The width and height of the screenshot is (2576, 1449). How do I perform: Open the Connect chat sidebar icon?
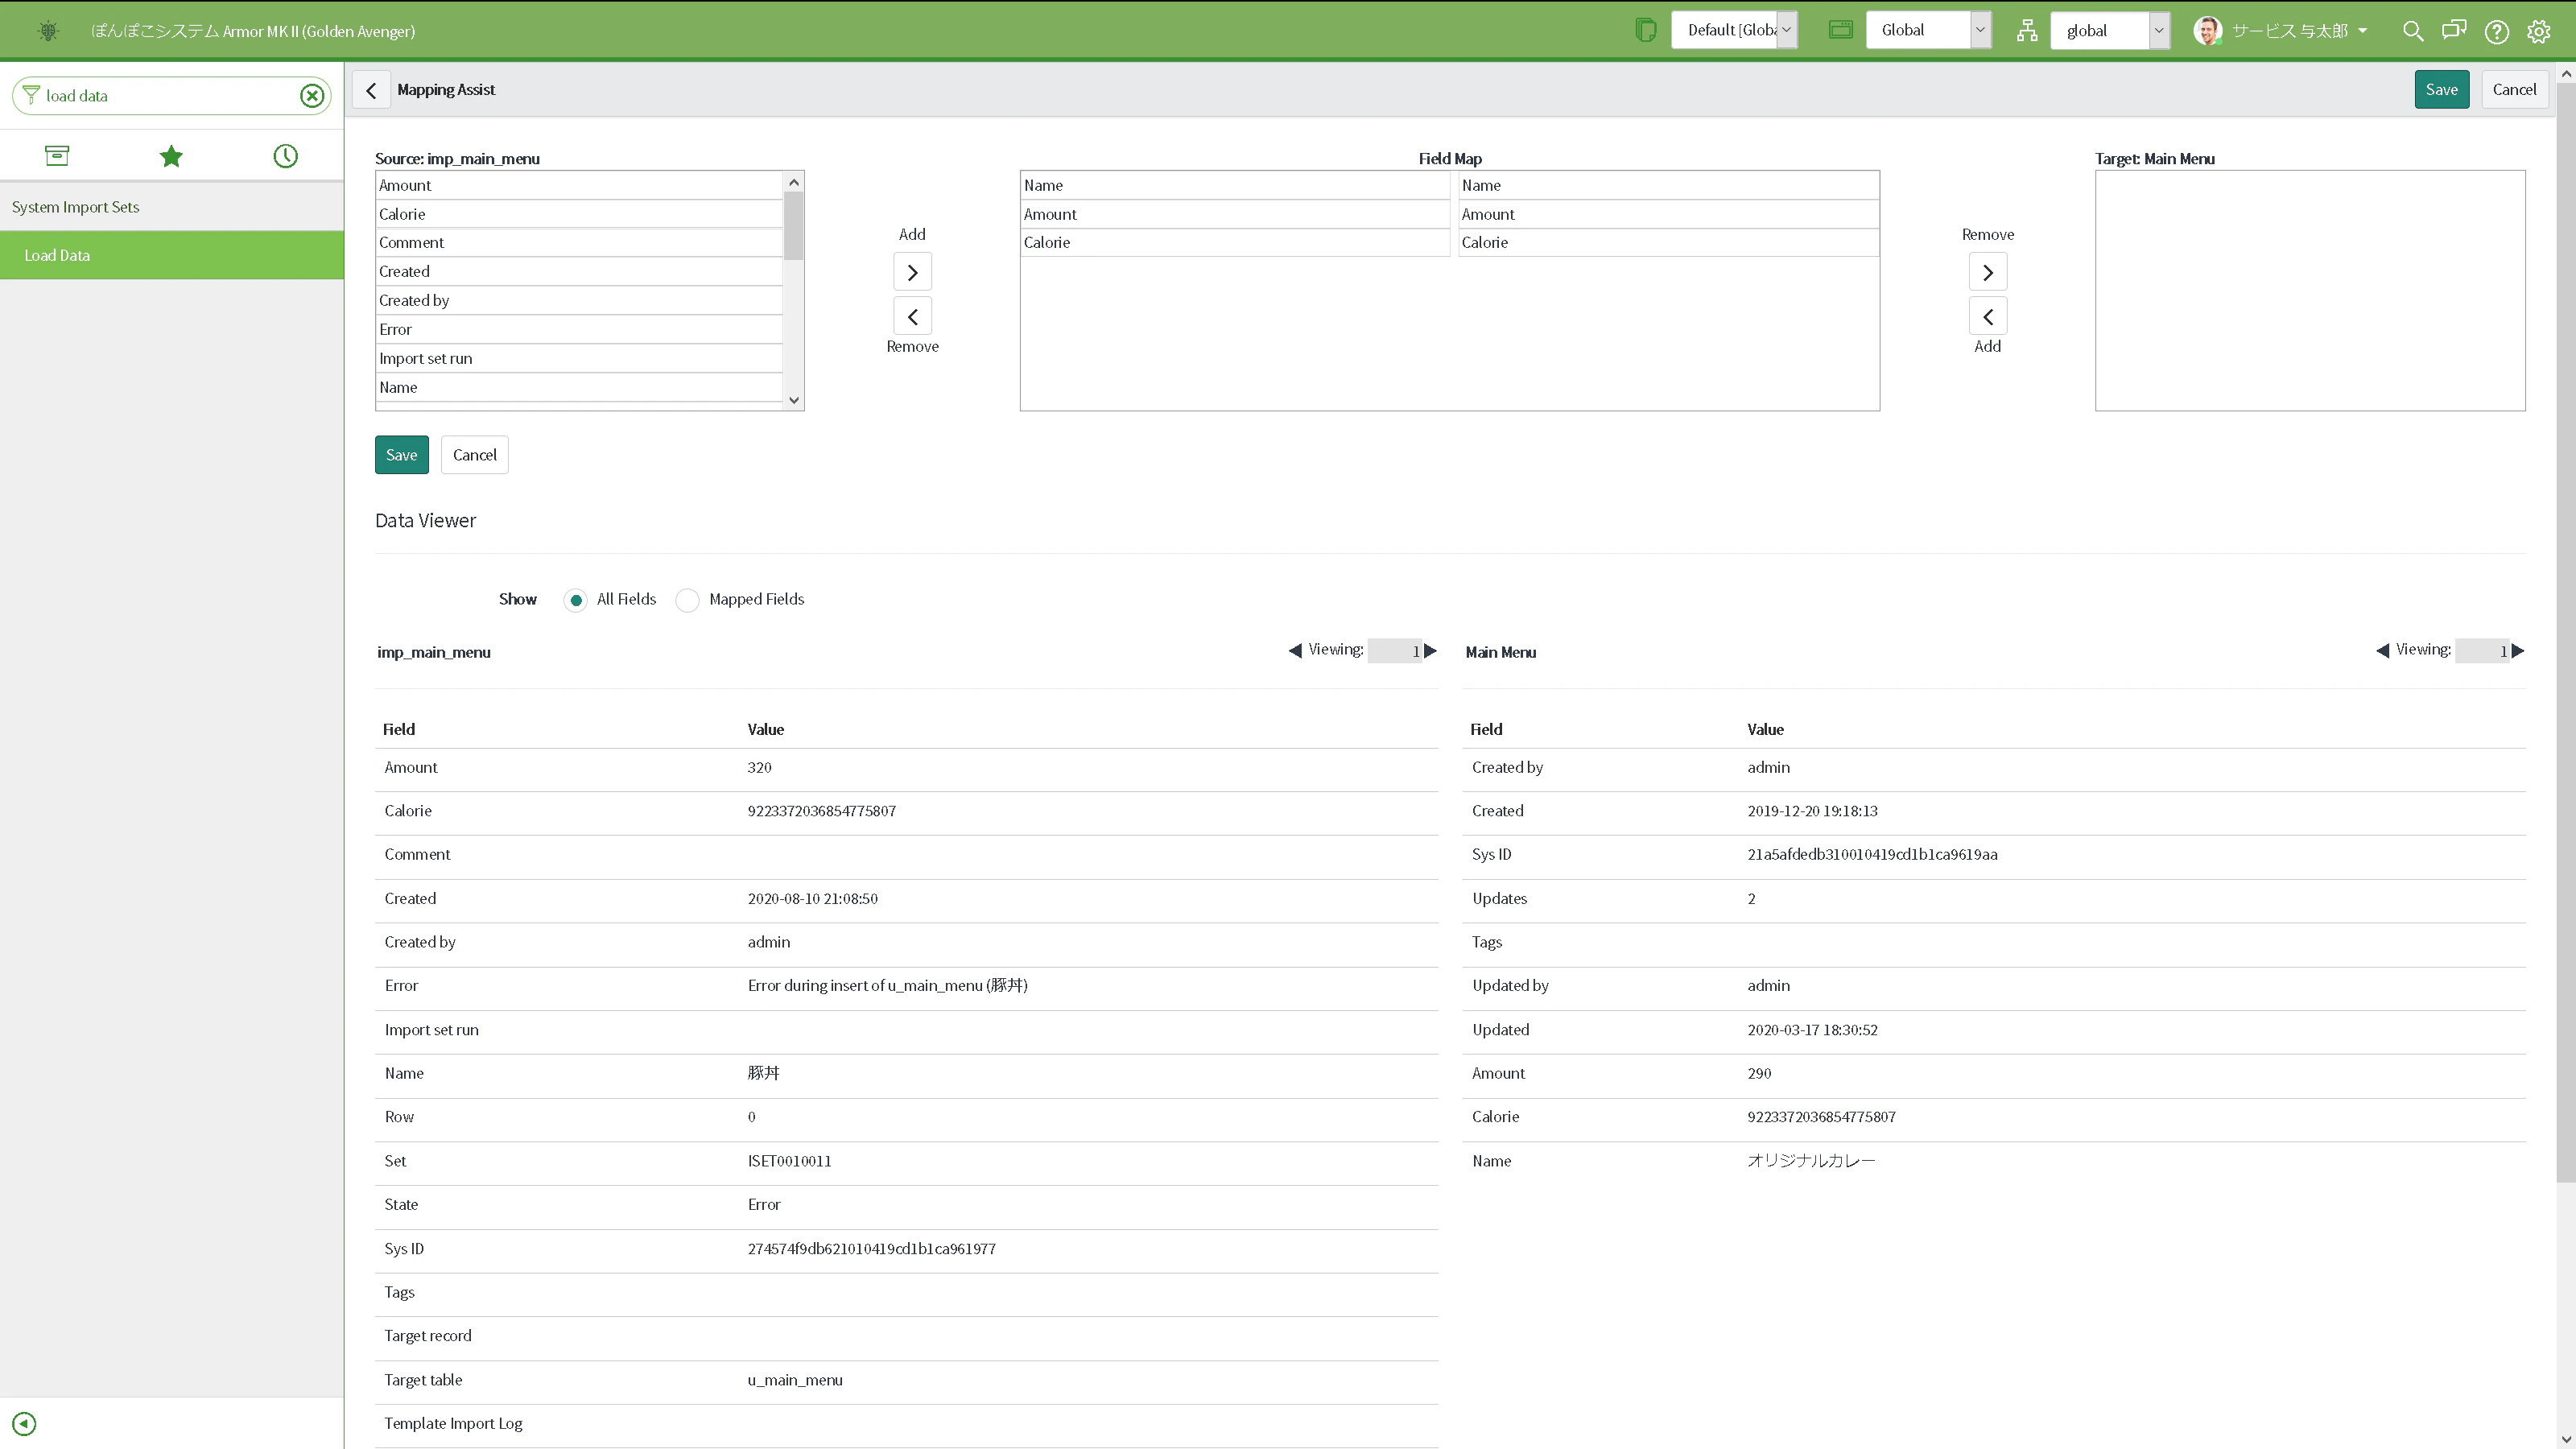[2454, 30]
